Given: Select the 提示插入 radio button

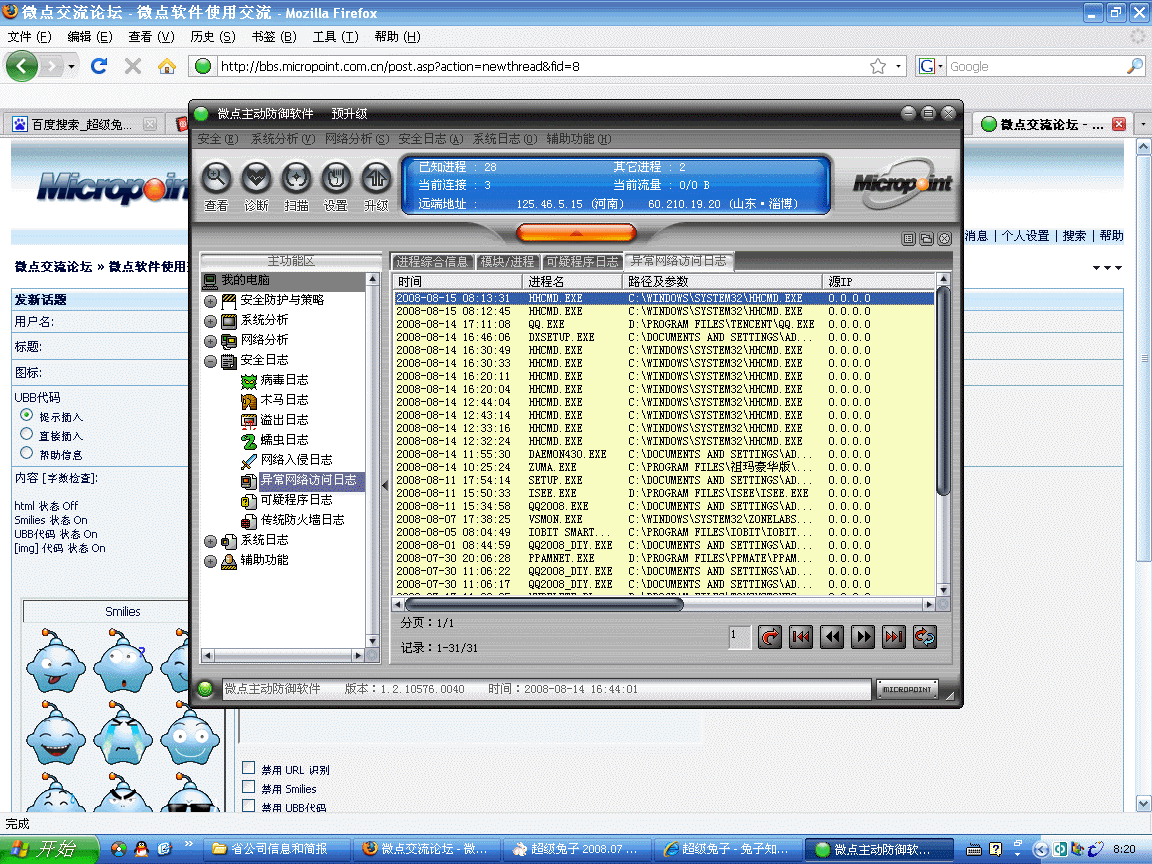Looking at the screenshot, I should [26, 415].
